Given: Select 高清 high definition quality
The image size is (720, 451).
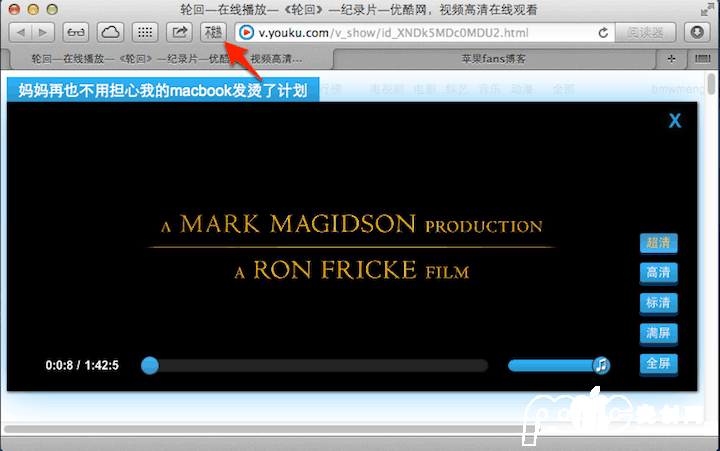Looking at the screenshot, I should tap(658, 273).
